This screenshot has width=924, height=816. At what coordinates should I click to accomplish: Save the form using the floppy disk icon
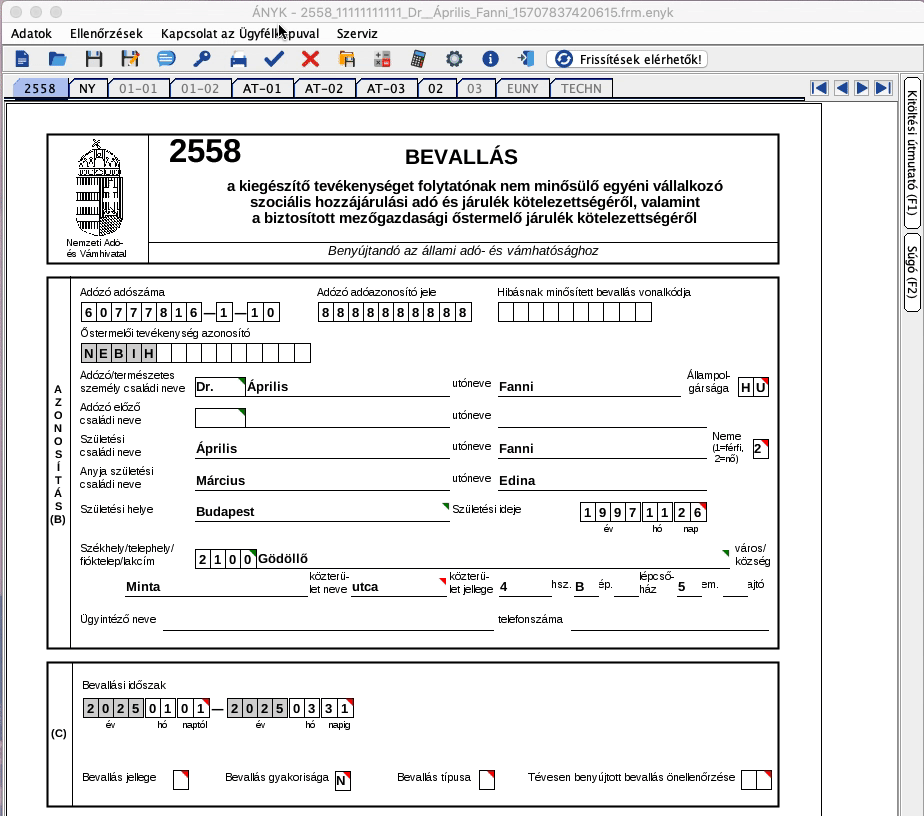point(94,59)
